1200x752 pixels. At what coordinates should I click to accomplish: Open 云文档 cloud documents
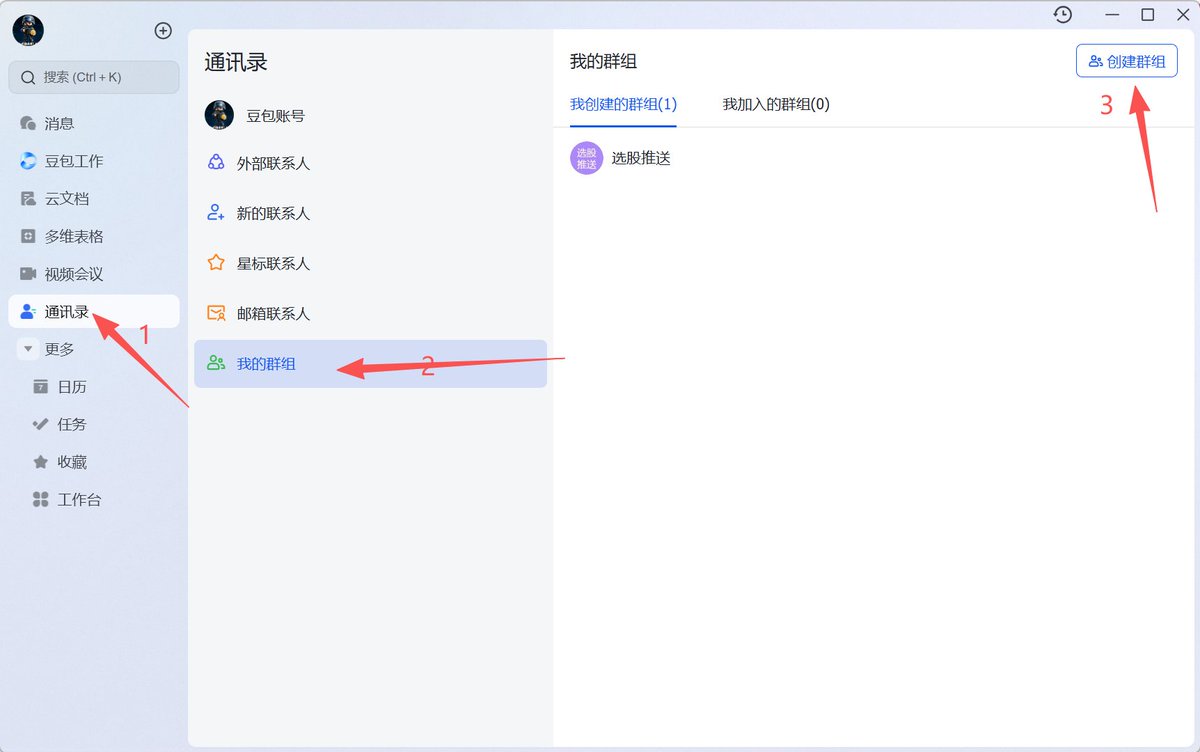point(94,199)
